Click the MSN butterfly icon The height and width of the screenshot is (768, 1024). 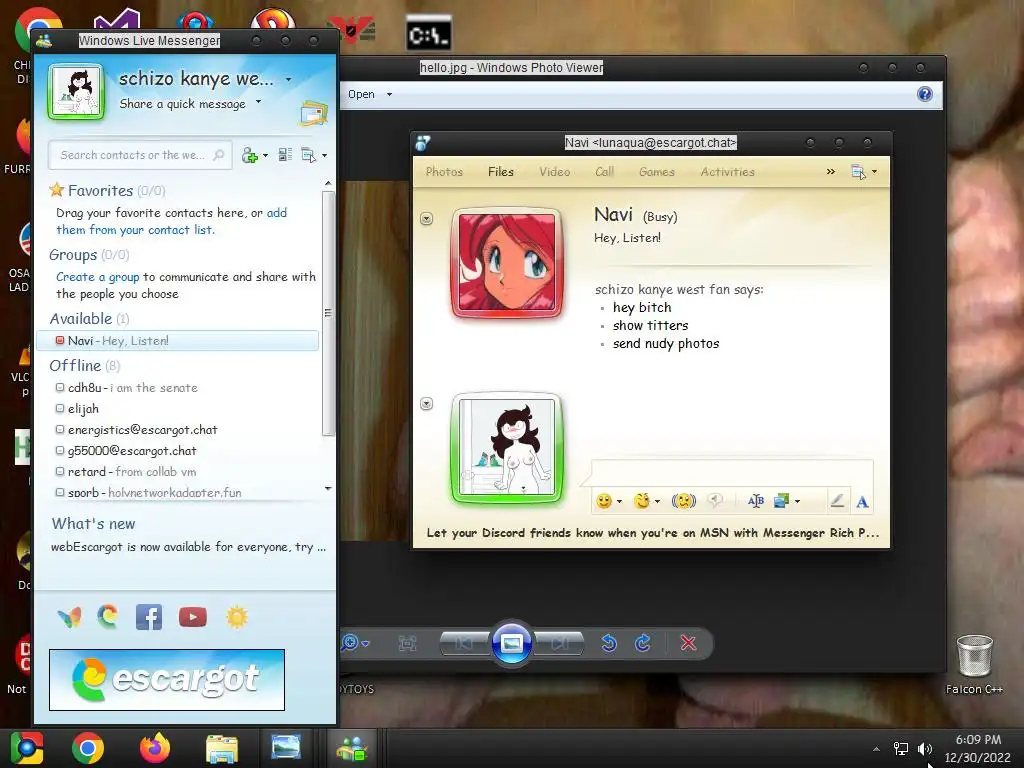click(69, 617)
